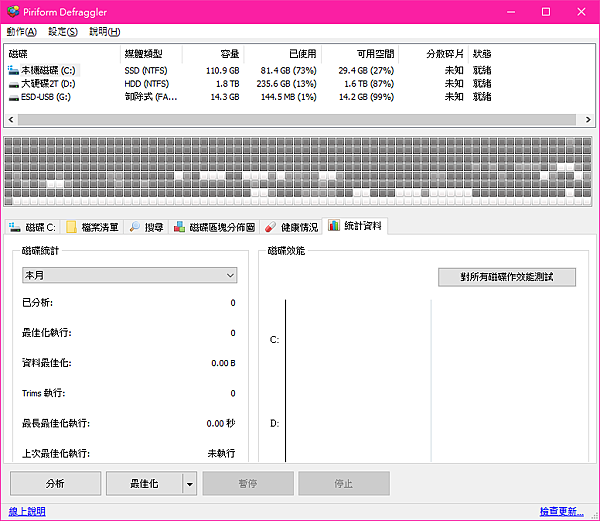Click the drive list left scroll arrow
This screenshot has height=521, width=600.
pyautogui.click(x=11, y=120)
